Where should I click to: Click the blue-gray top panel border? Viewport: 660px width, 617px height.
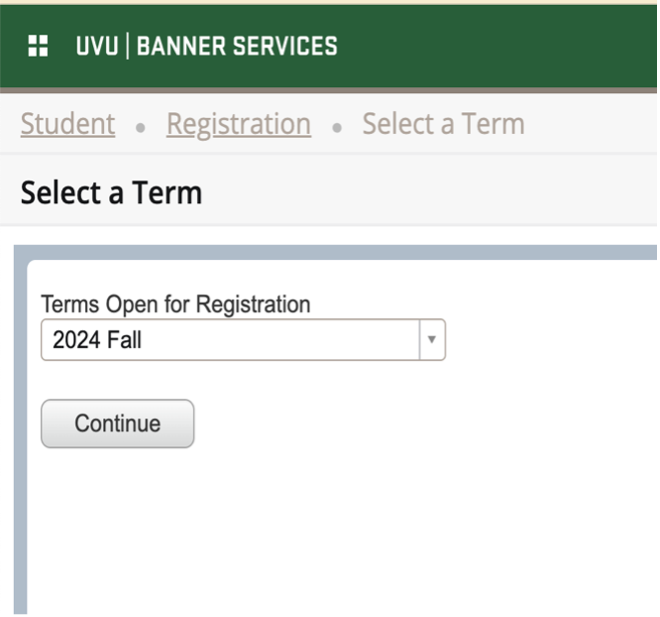[x=337, y=253]
